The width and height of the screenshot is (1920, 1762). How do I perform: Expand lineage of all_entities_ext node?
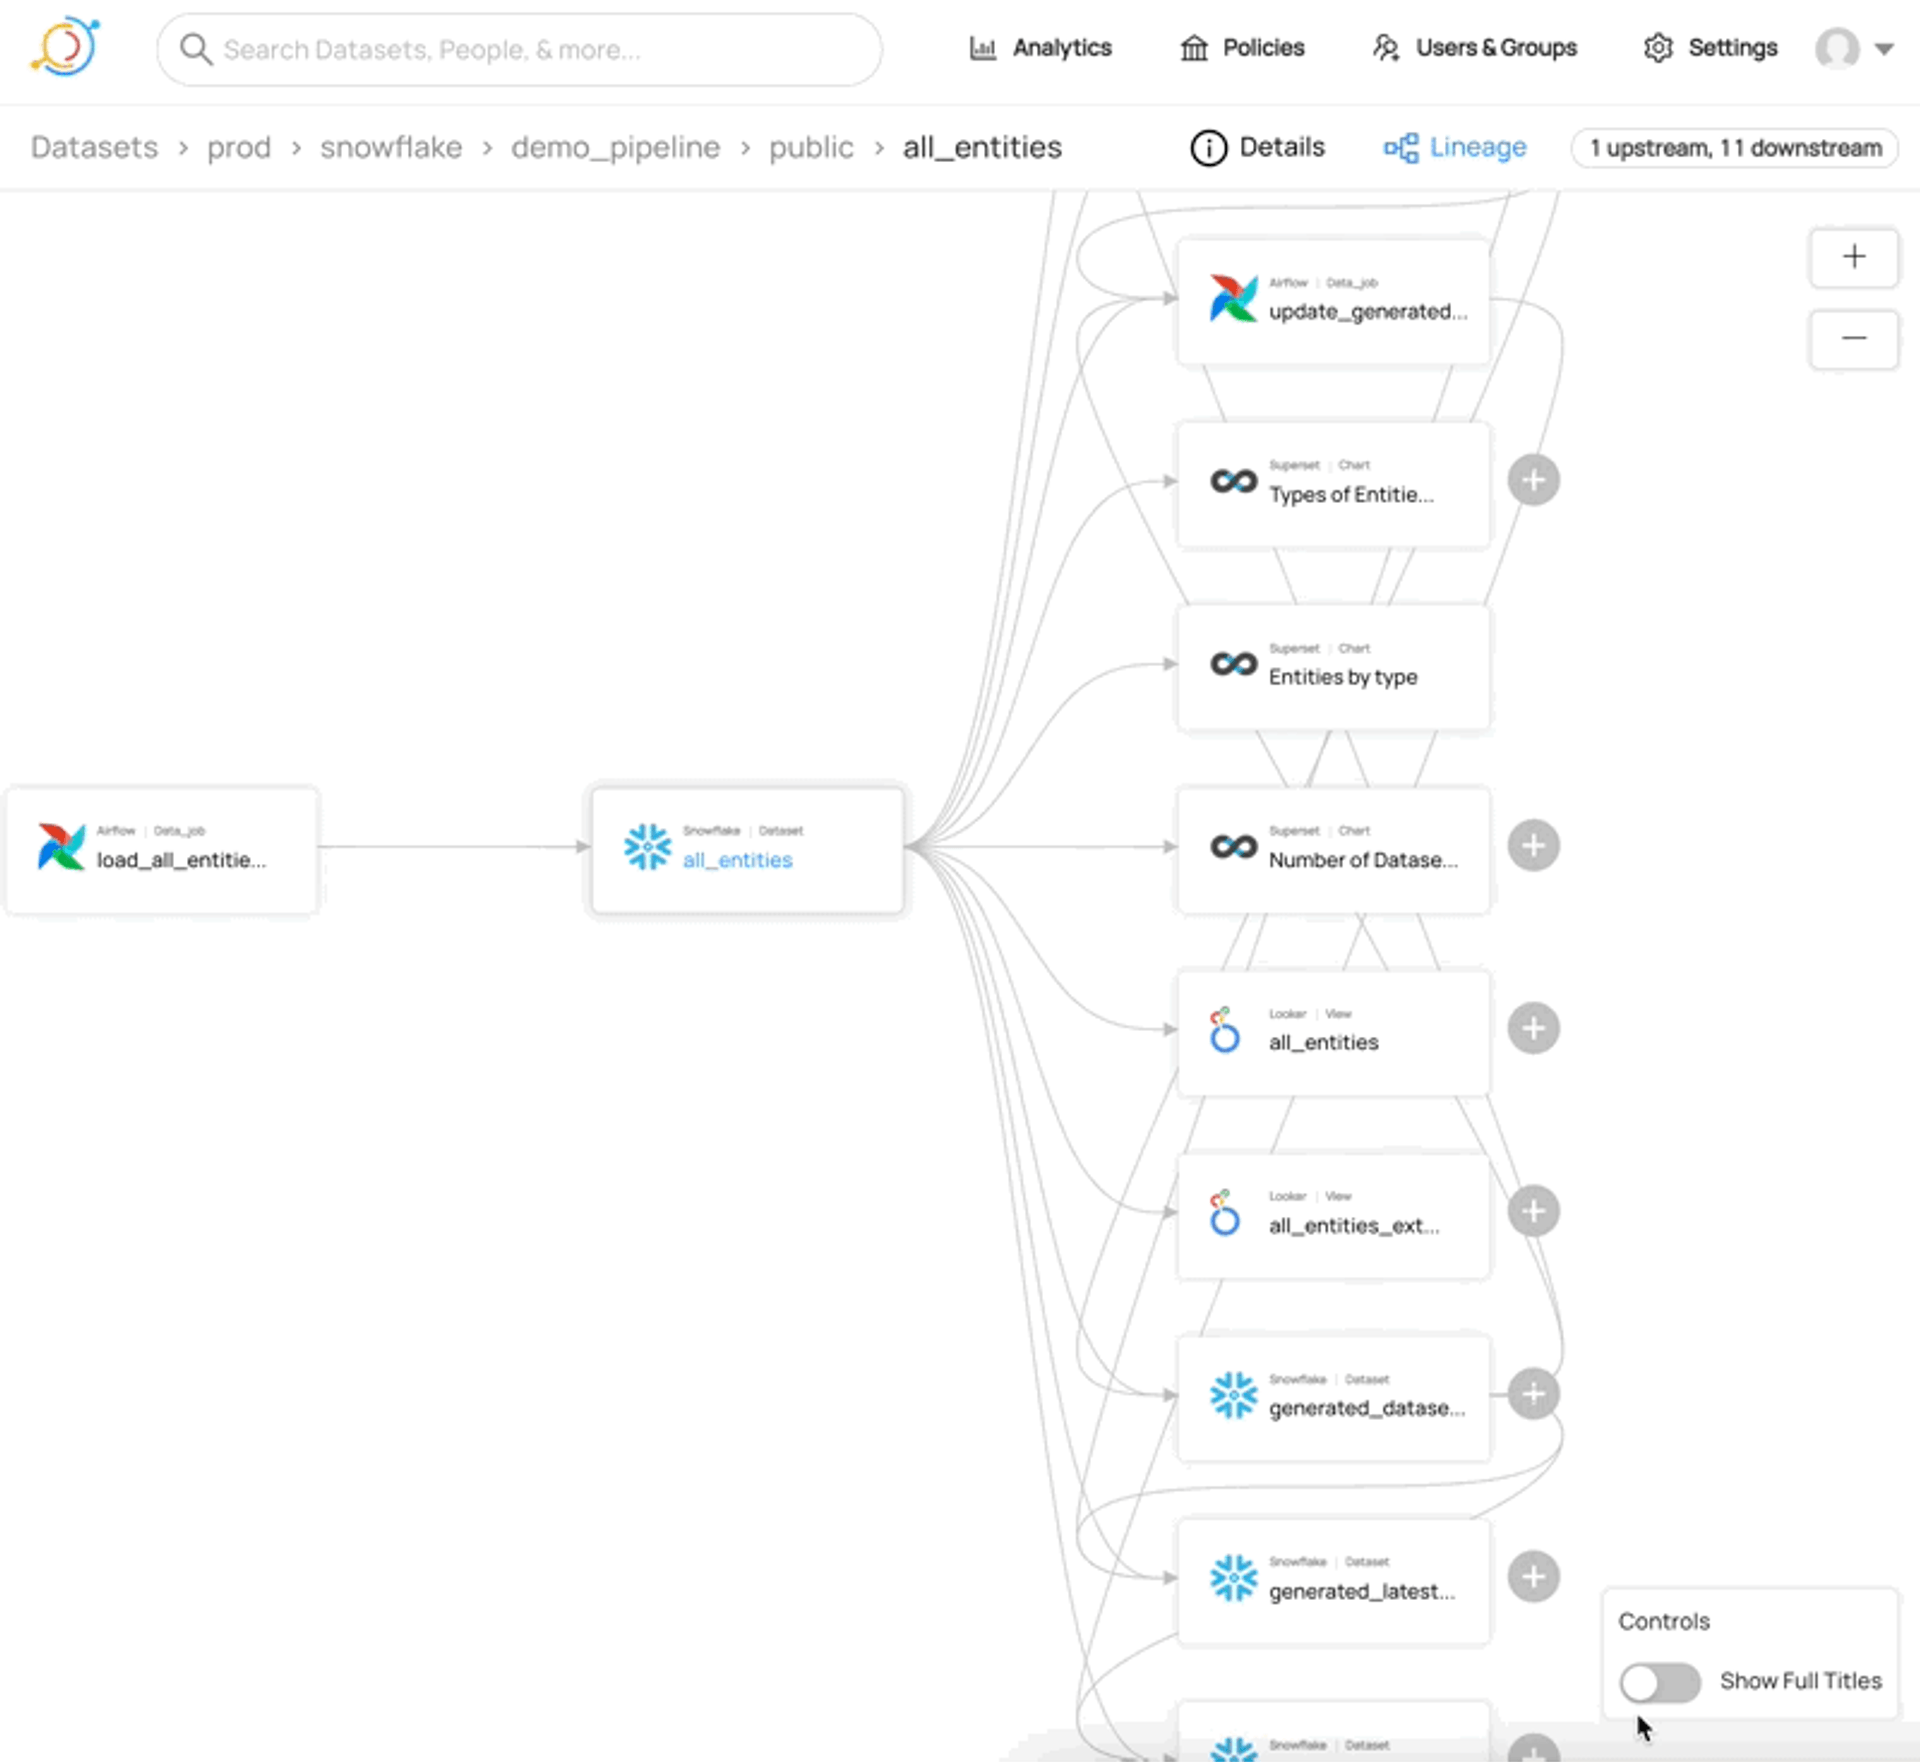tap(1533, 1212)
